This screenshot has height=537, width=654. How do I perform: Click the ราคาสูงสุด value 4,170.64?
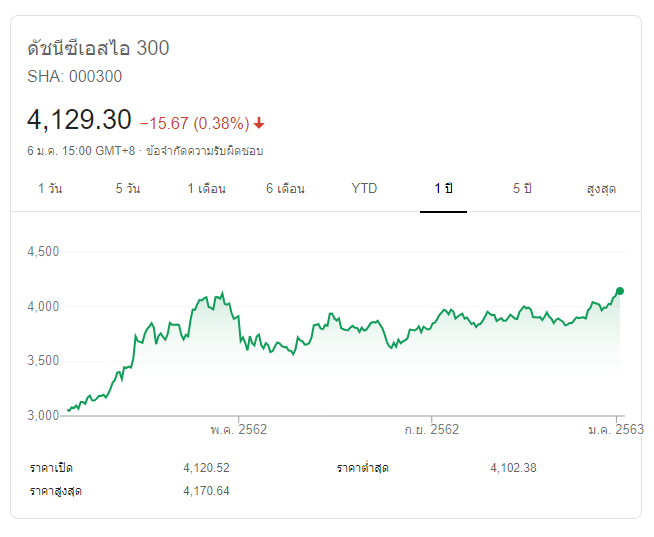[x=206, y=490]
